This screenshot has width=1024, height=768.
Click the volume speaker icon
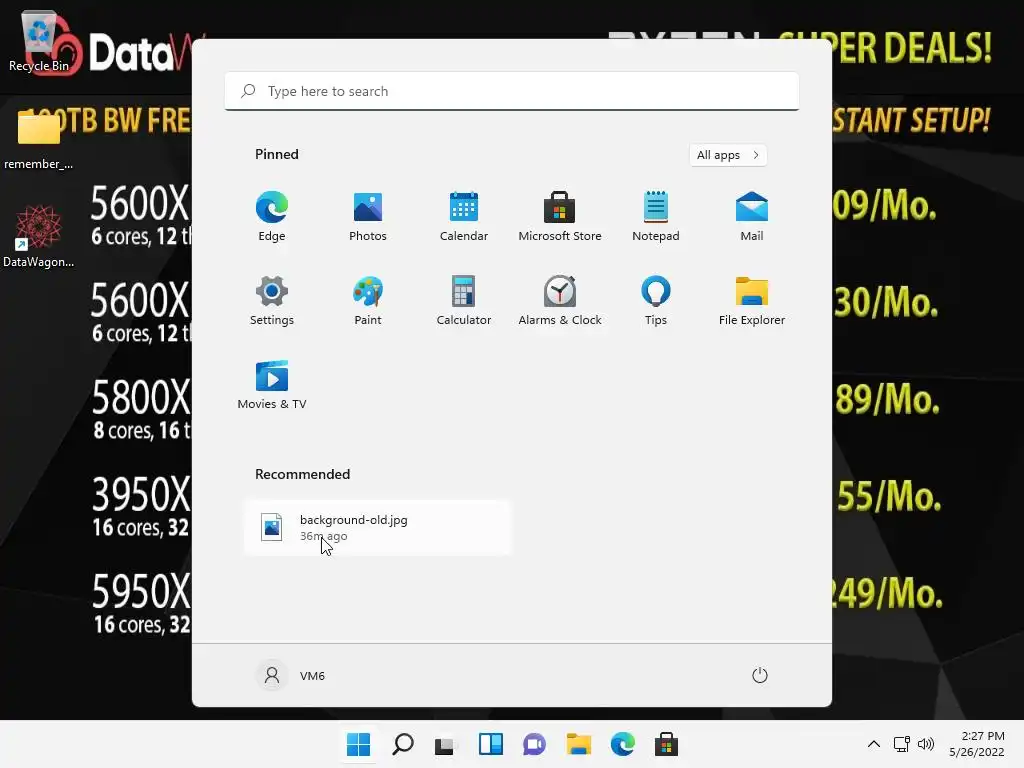925,744
